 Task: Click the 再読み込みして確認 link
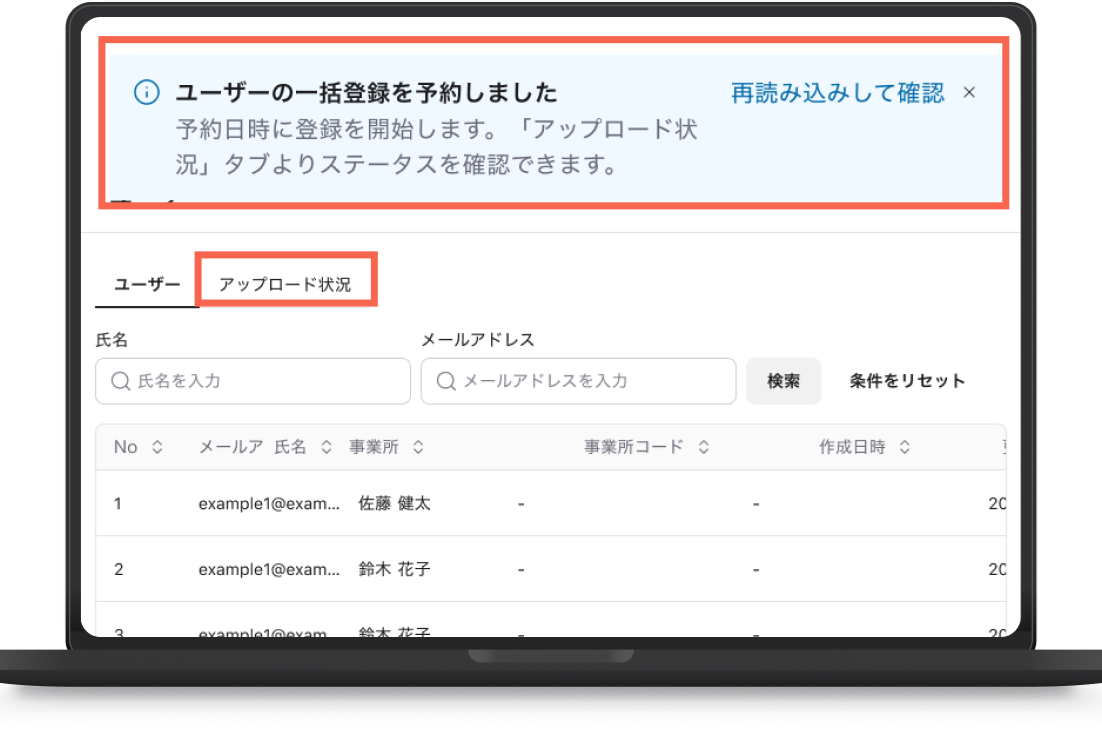click(x=838, y=93)
